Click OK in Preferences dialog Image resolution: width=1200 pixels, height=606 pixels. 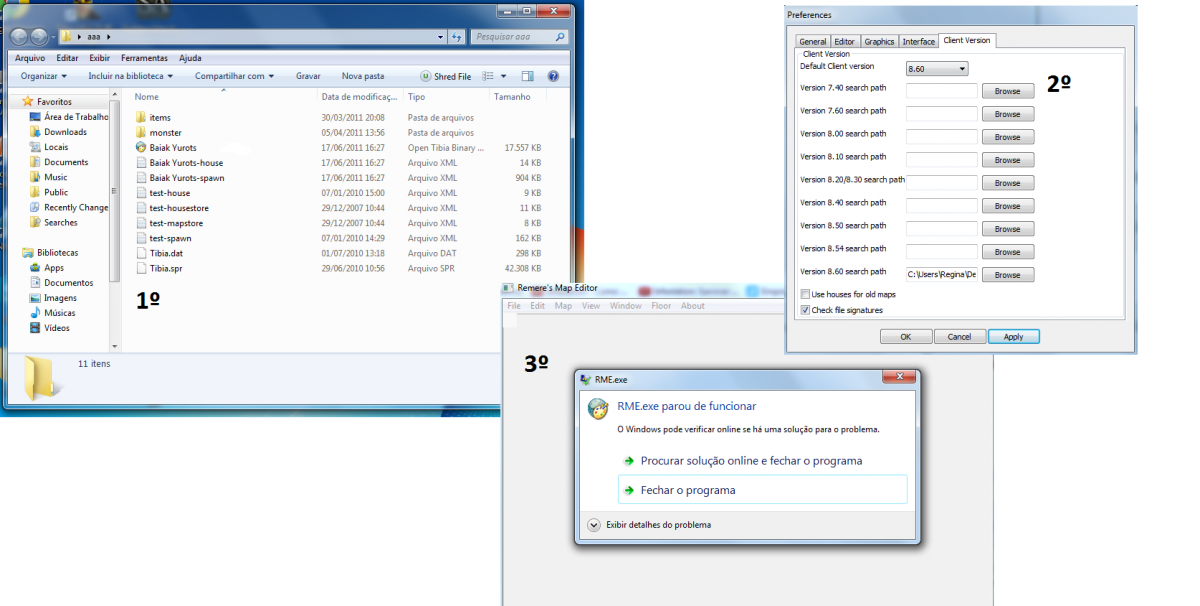coord(905,337)
